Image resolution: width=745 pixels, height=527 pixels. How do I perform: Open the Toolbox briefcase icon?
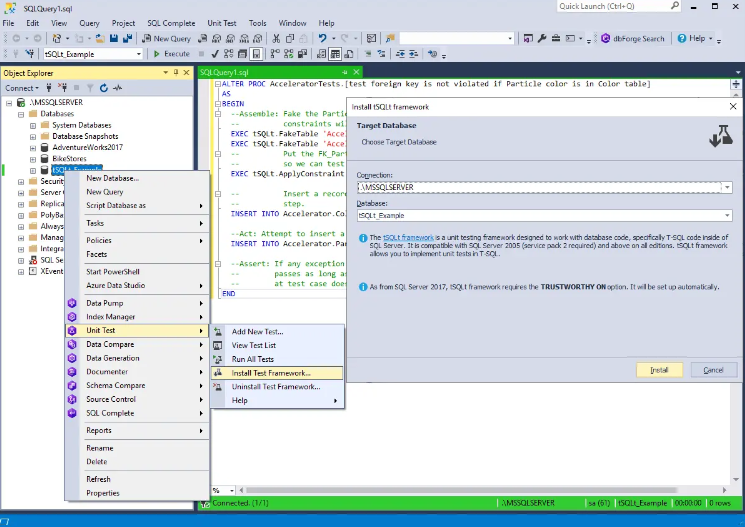pyautogui.click(x=556, y=38)
